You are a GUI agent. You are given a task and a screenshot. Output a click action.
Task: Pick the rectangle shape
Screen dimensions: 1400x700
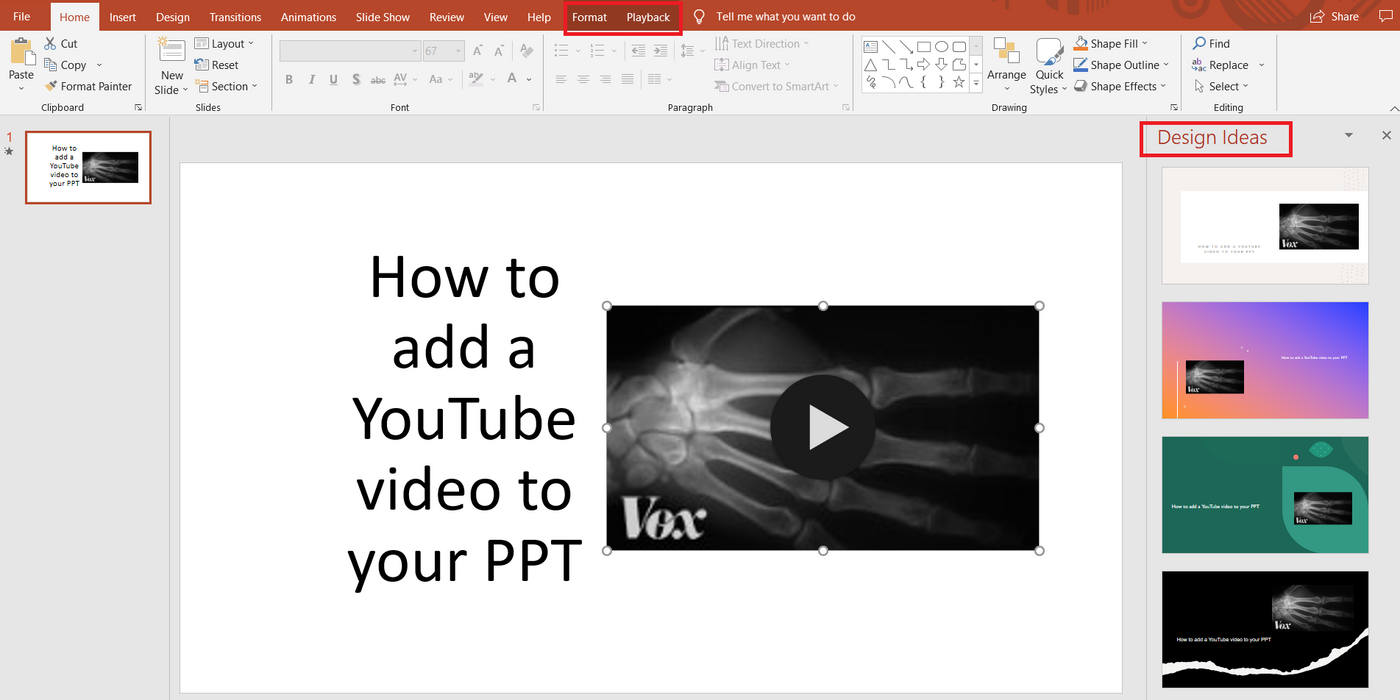(924, 46)
